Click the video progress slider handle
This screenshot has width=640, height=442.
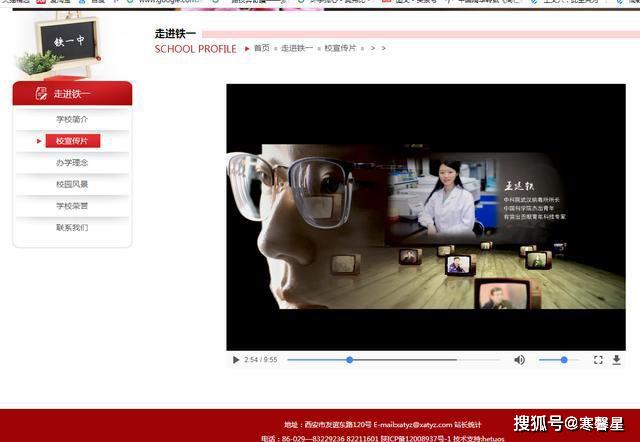349,360
